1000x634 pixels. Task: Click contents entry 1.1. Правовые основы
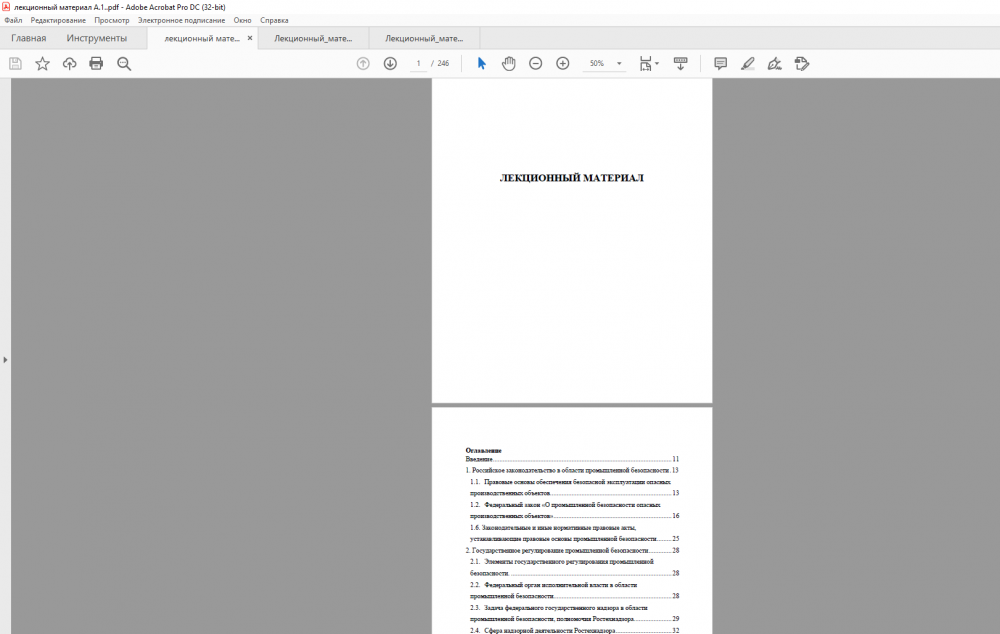tap(574, 487)
